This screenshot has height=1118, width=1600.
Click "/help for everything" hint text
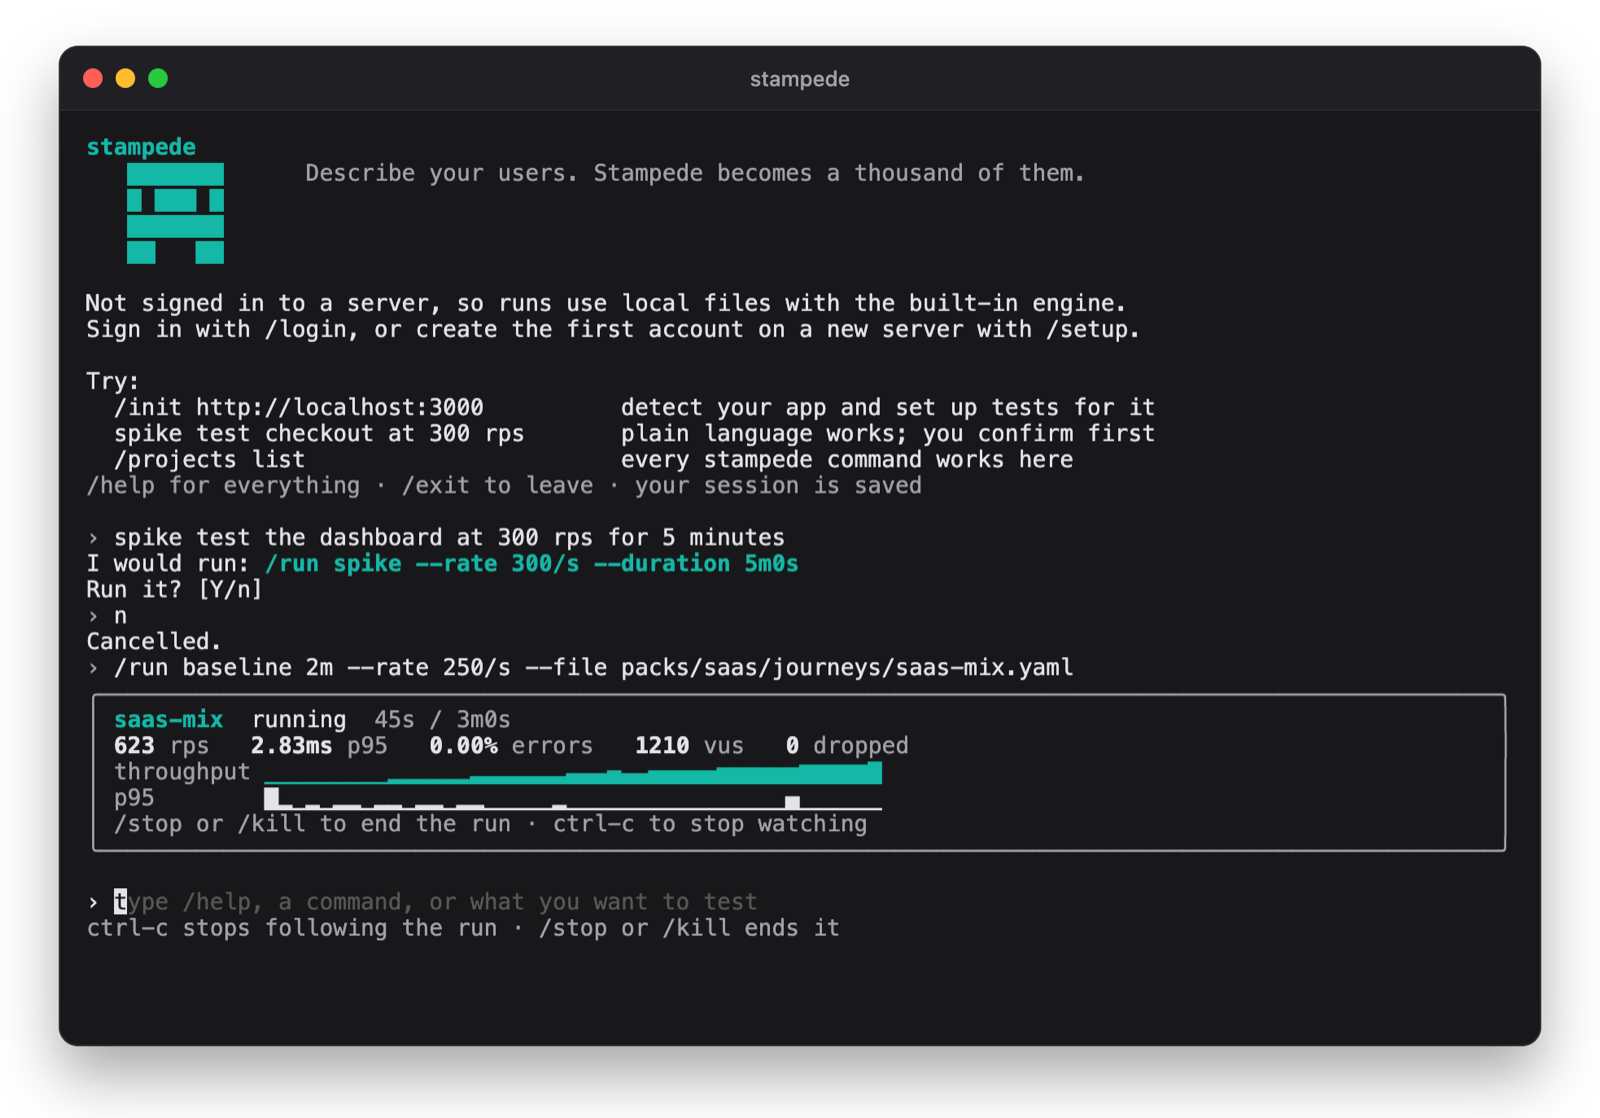[223, 486]
